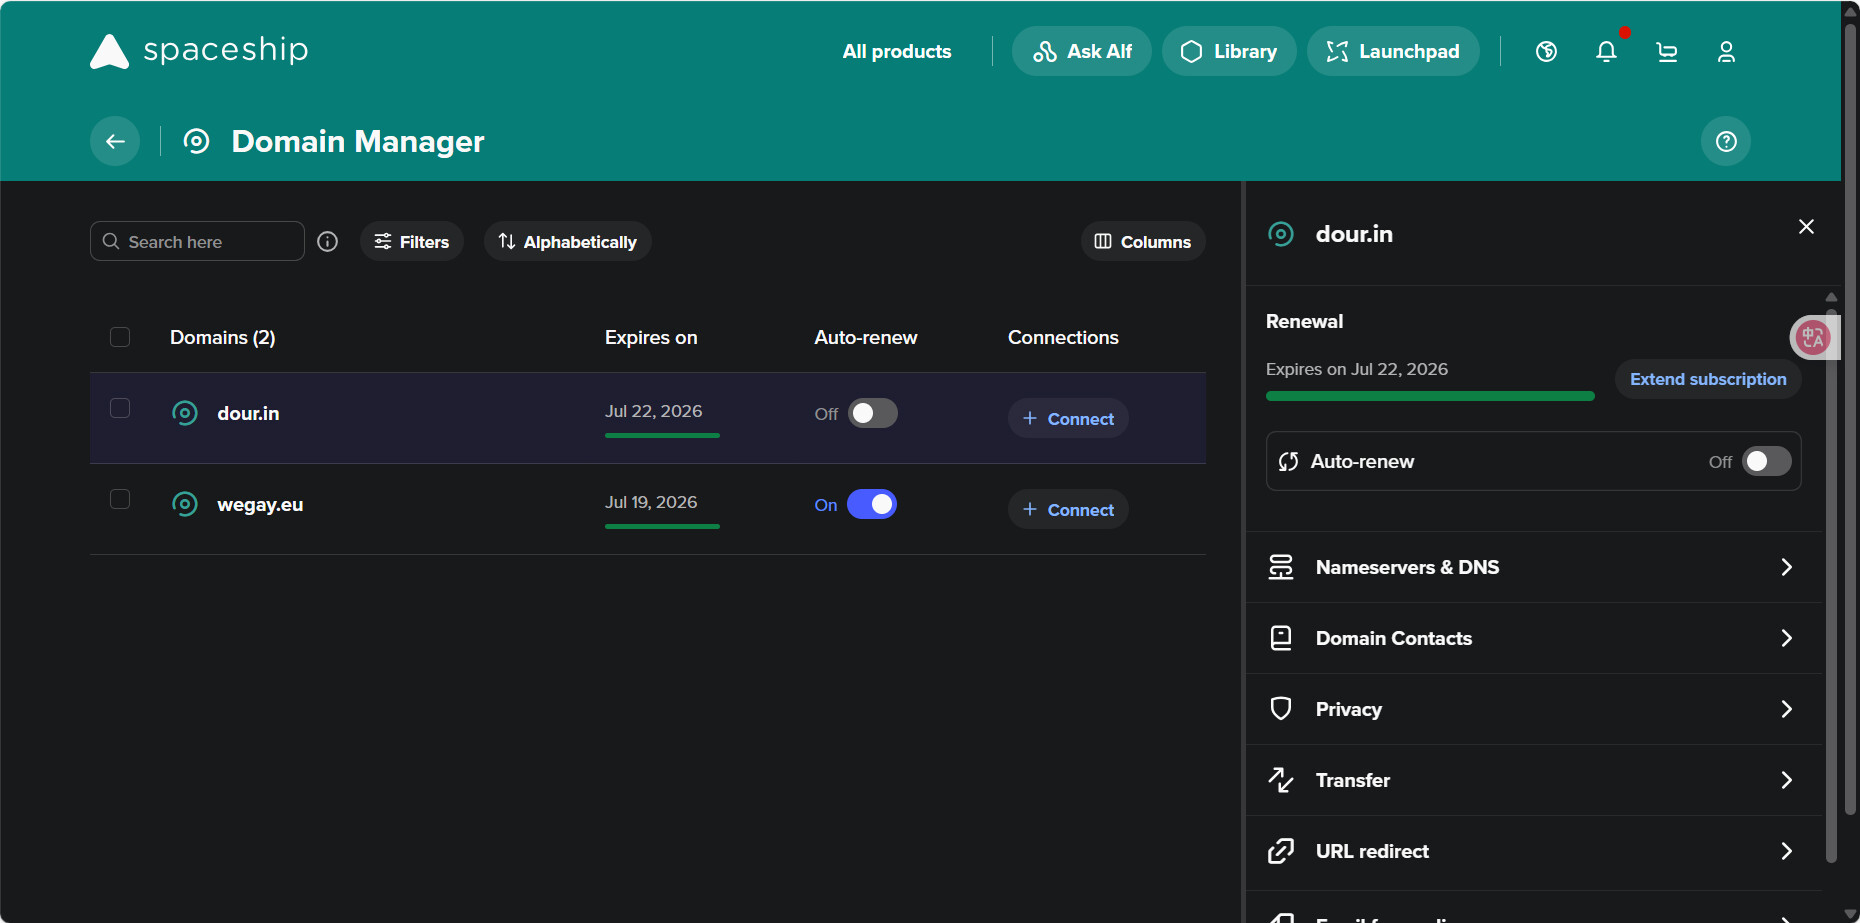The image size is (1860, 923).
Task: Select all domains checkbox
Action: [x=120, y=337]
